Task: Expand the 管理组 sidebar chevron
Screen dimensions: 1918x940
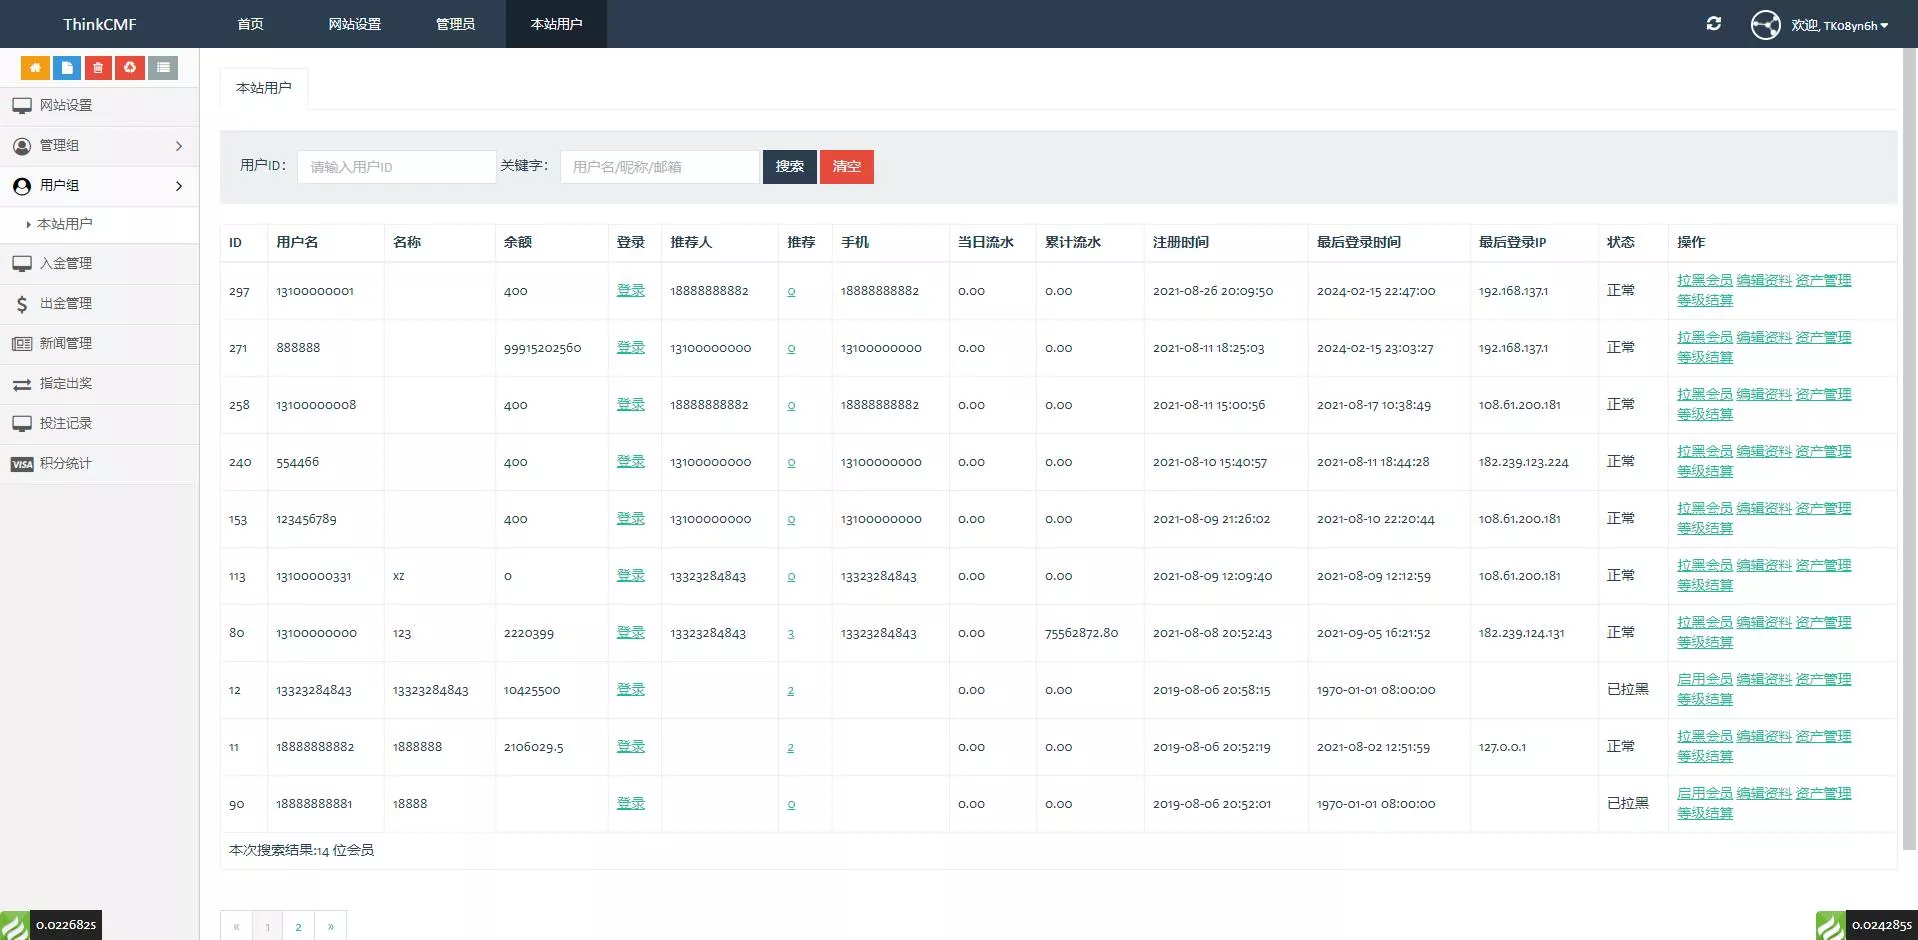Action: 179,146
